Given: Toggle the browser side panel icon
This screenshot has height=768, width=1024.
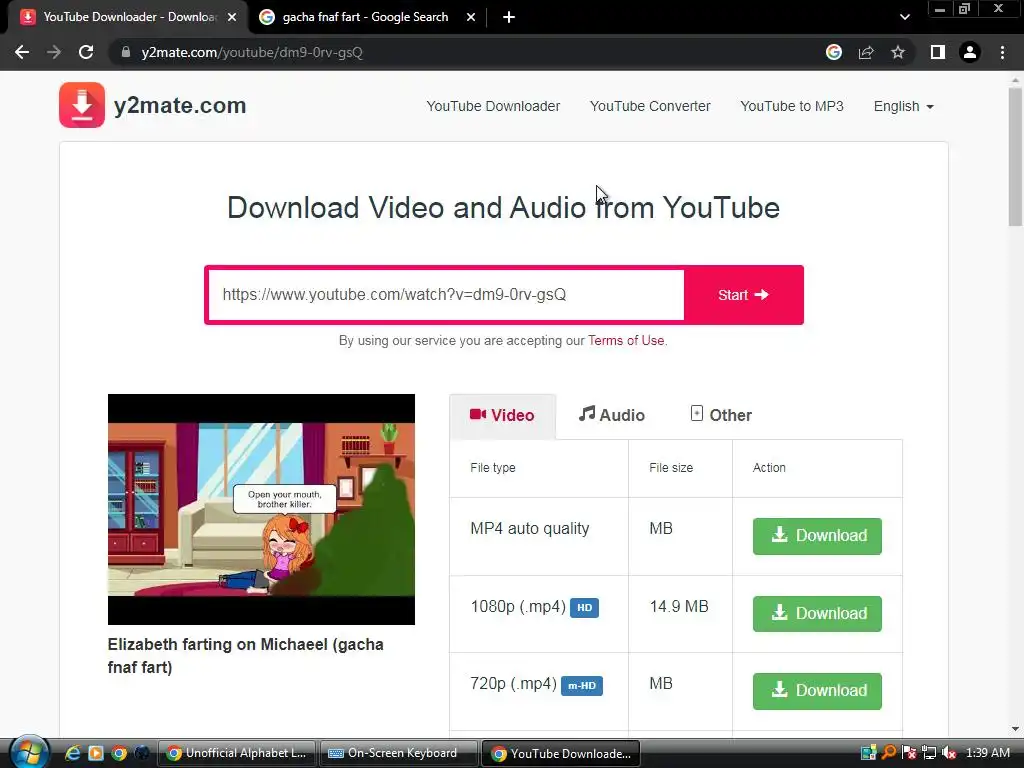Looking at the screenshot, I should pos(938,52).
